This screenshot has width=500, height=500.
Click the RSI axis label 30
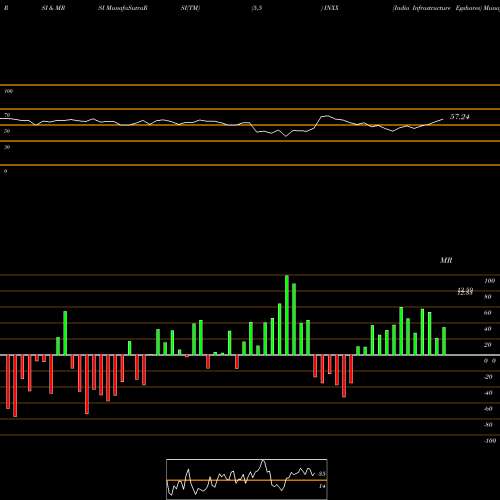7,147
